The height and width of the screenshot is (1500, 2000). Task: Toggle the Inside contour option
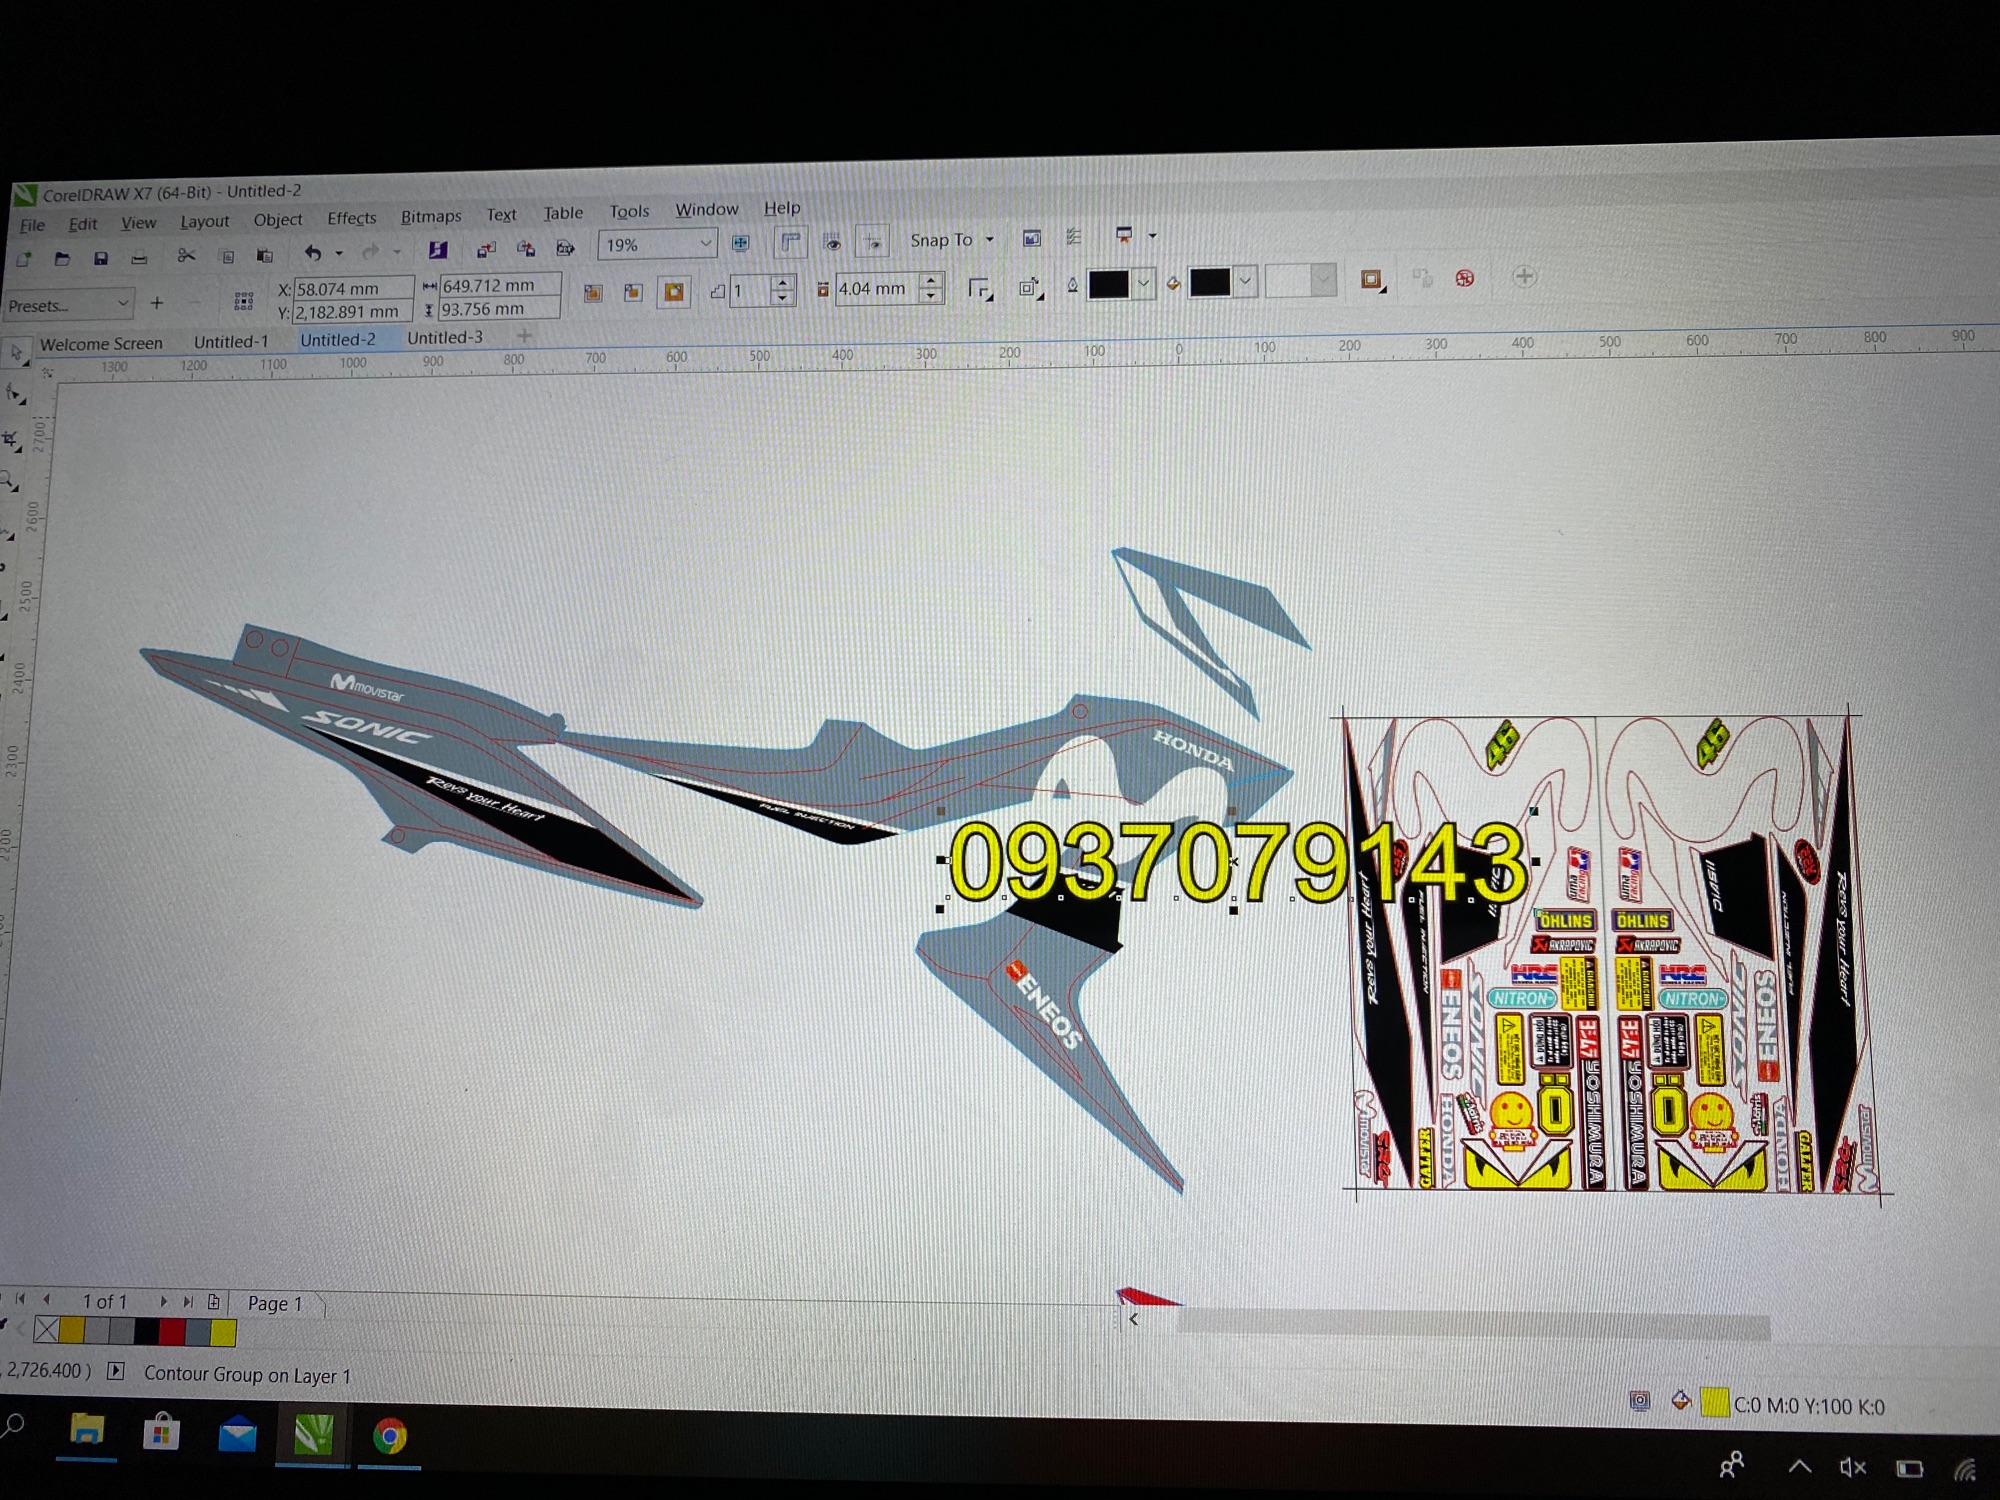[x=633, y=292]
